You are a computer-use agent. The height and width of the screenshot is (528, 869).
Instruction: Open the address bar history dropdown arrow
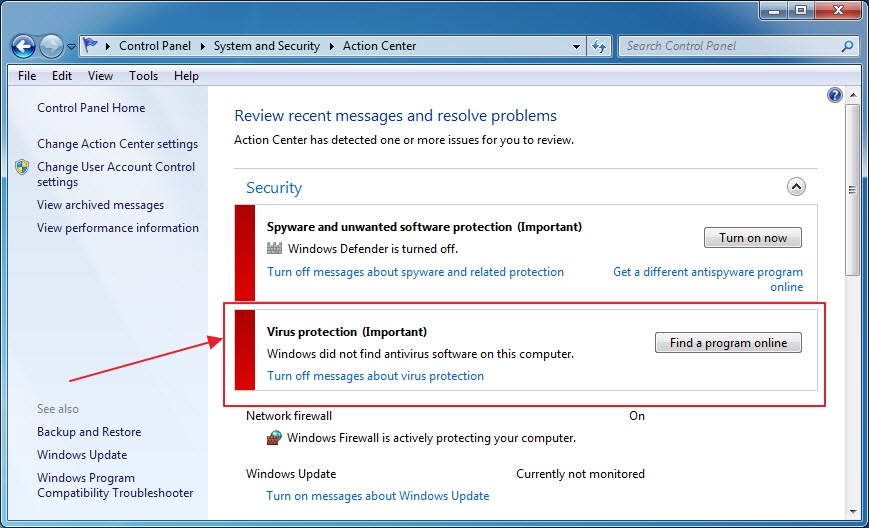tap(577, 46)
